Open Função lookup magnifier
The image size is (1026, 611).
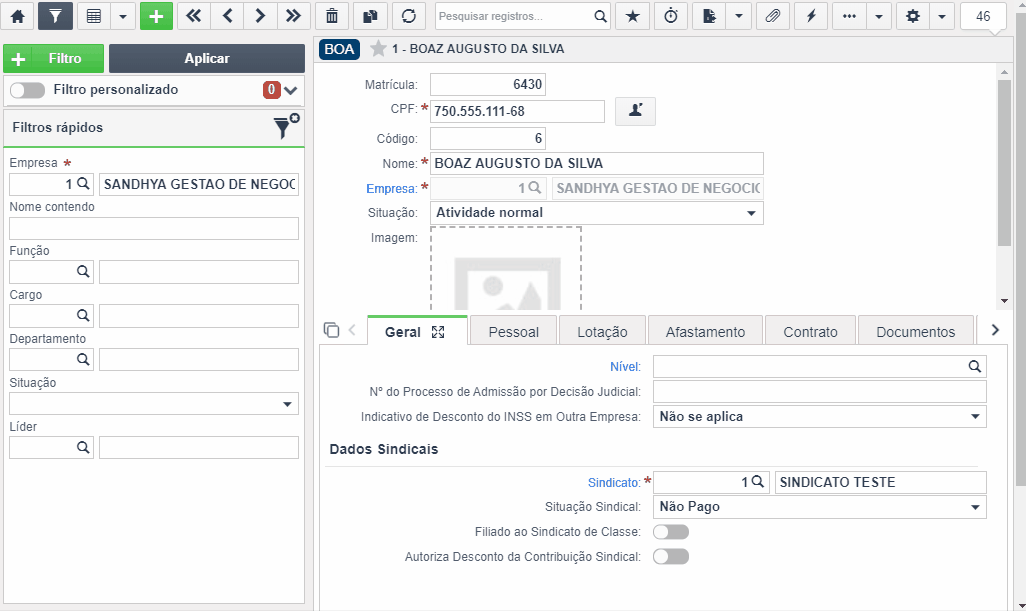pyautogui.click(x=83, y=271)
